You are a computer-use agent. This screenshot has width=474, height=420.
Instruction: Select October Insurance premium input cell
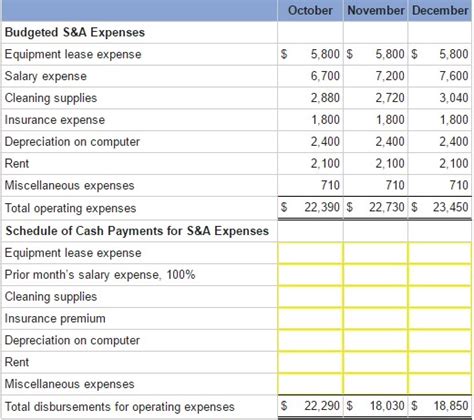[310, 318]
